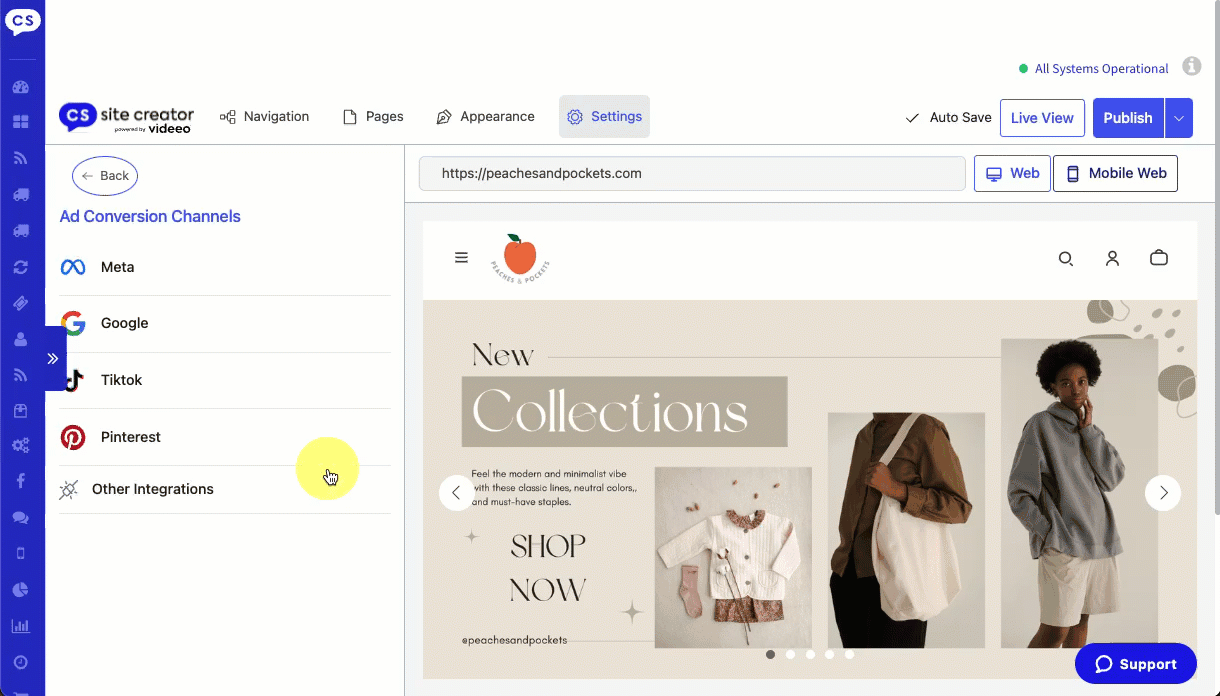Switch preview to Mobile Web view
Viewport: 1220px width, 696px height.
click(x=1116, y=173)
